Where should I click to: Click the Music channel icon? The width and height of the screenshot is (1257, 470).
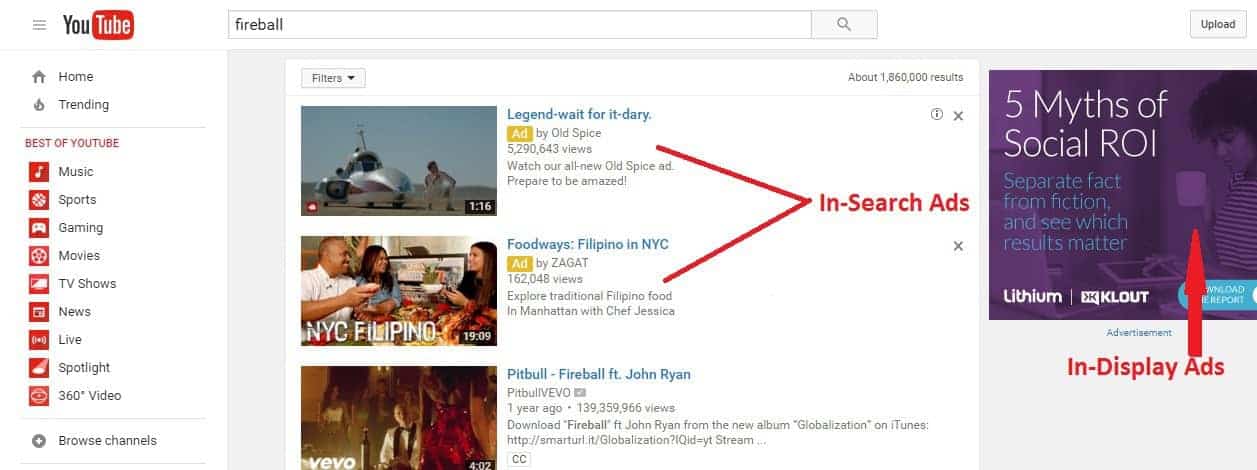pos(39,172)
